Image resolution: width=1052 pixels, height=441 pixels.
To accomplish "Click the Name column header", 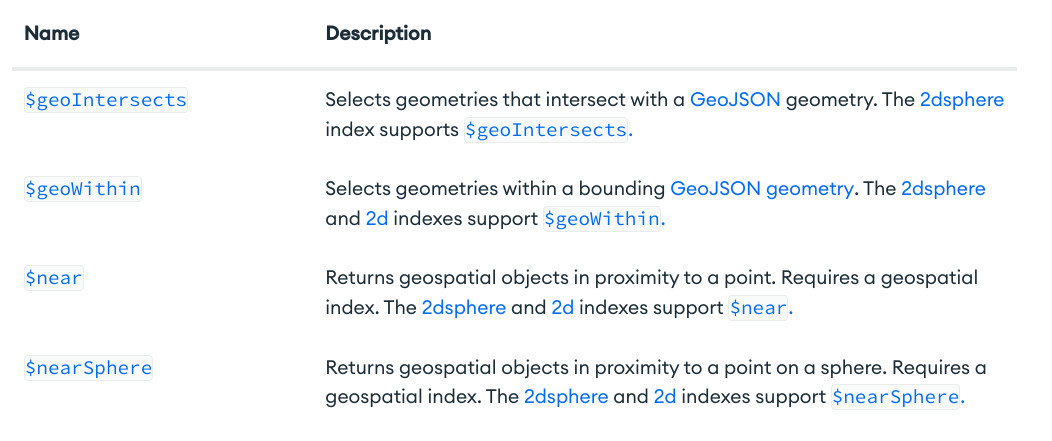I will (52, 33).
